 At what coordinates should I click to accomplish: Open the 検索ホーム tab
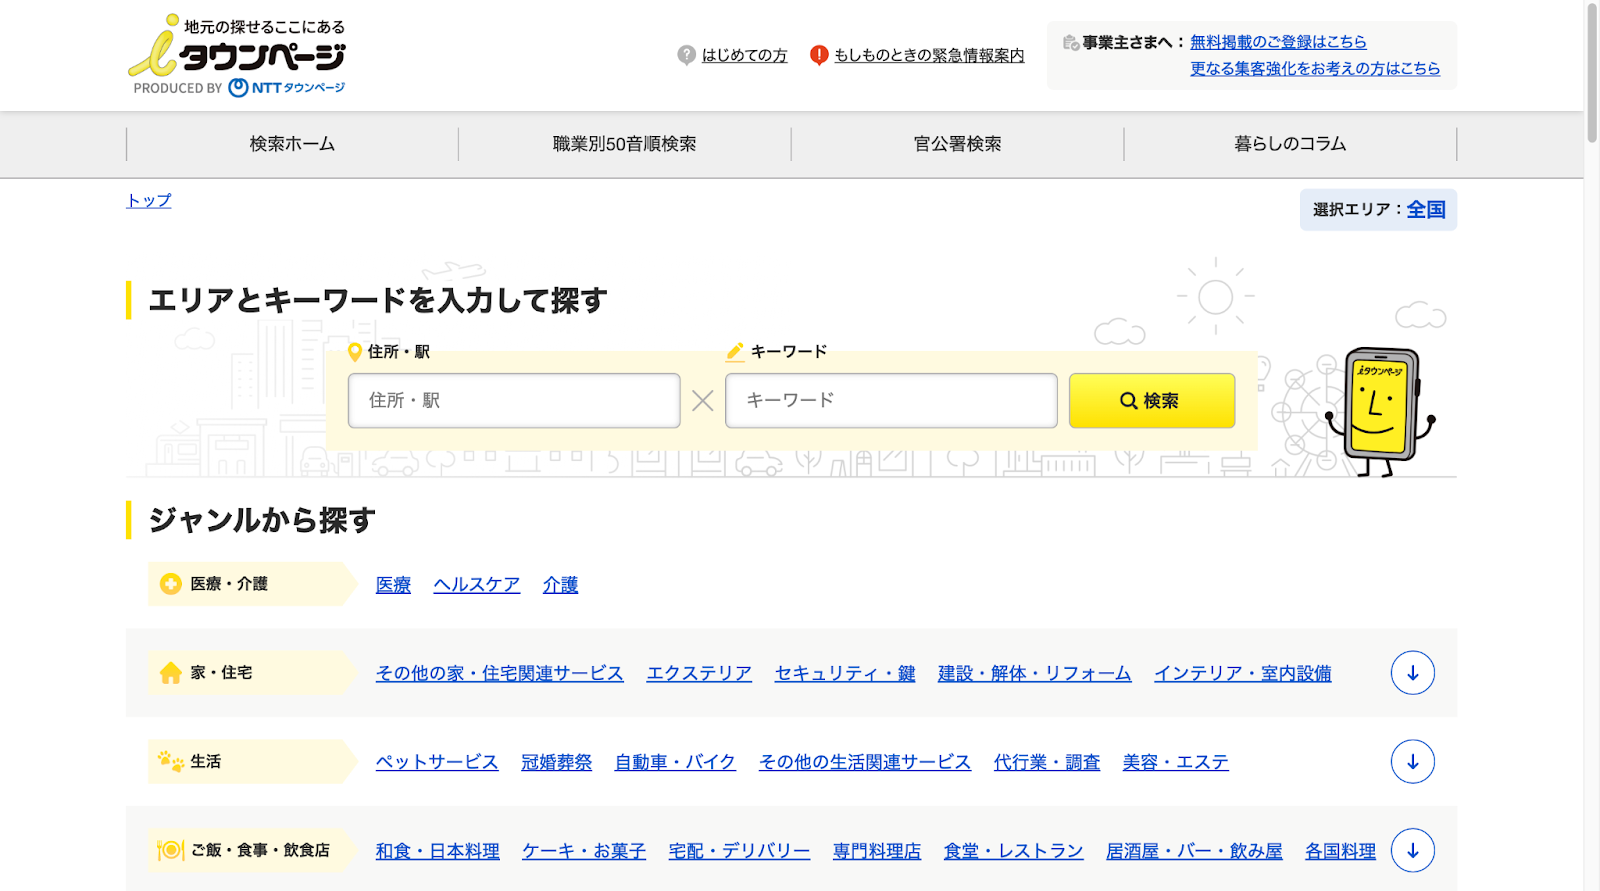point(292,144)
